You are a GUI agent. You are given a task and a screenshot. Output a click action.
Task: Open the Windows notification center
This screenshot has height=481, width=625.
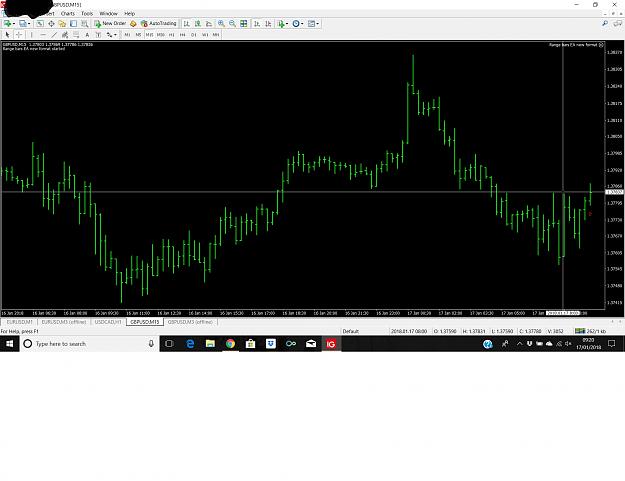pos(612,344)
